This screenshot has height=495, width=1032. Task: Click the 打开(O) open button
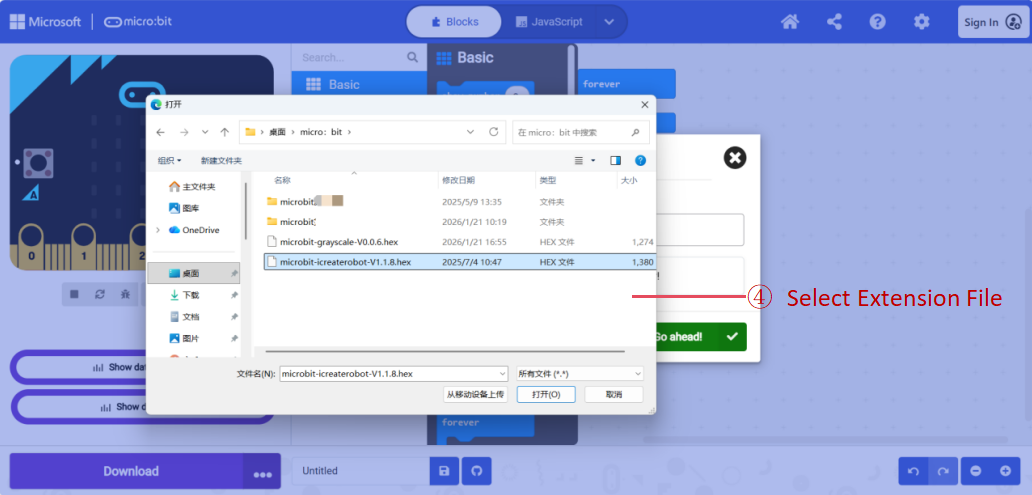(x=546, y=394)
